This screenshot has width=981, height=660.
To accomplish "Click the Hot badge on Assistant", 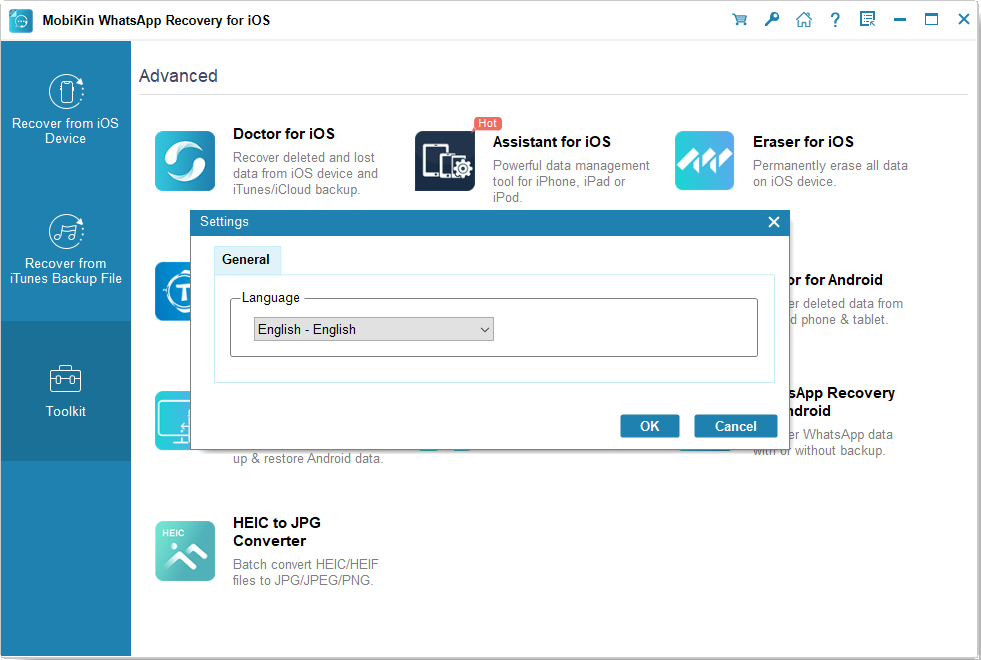I will tap(487, 123).
